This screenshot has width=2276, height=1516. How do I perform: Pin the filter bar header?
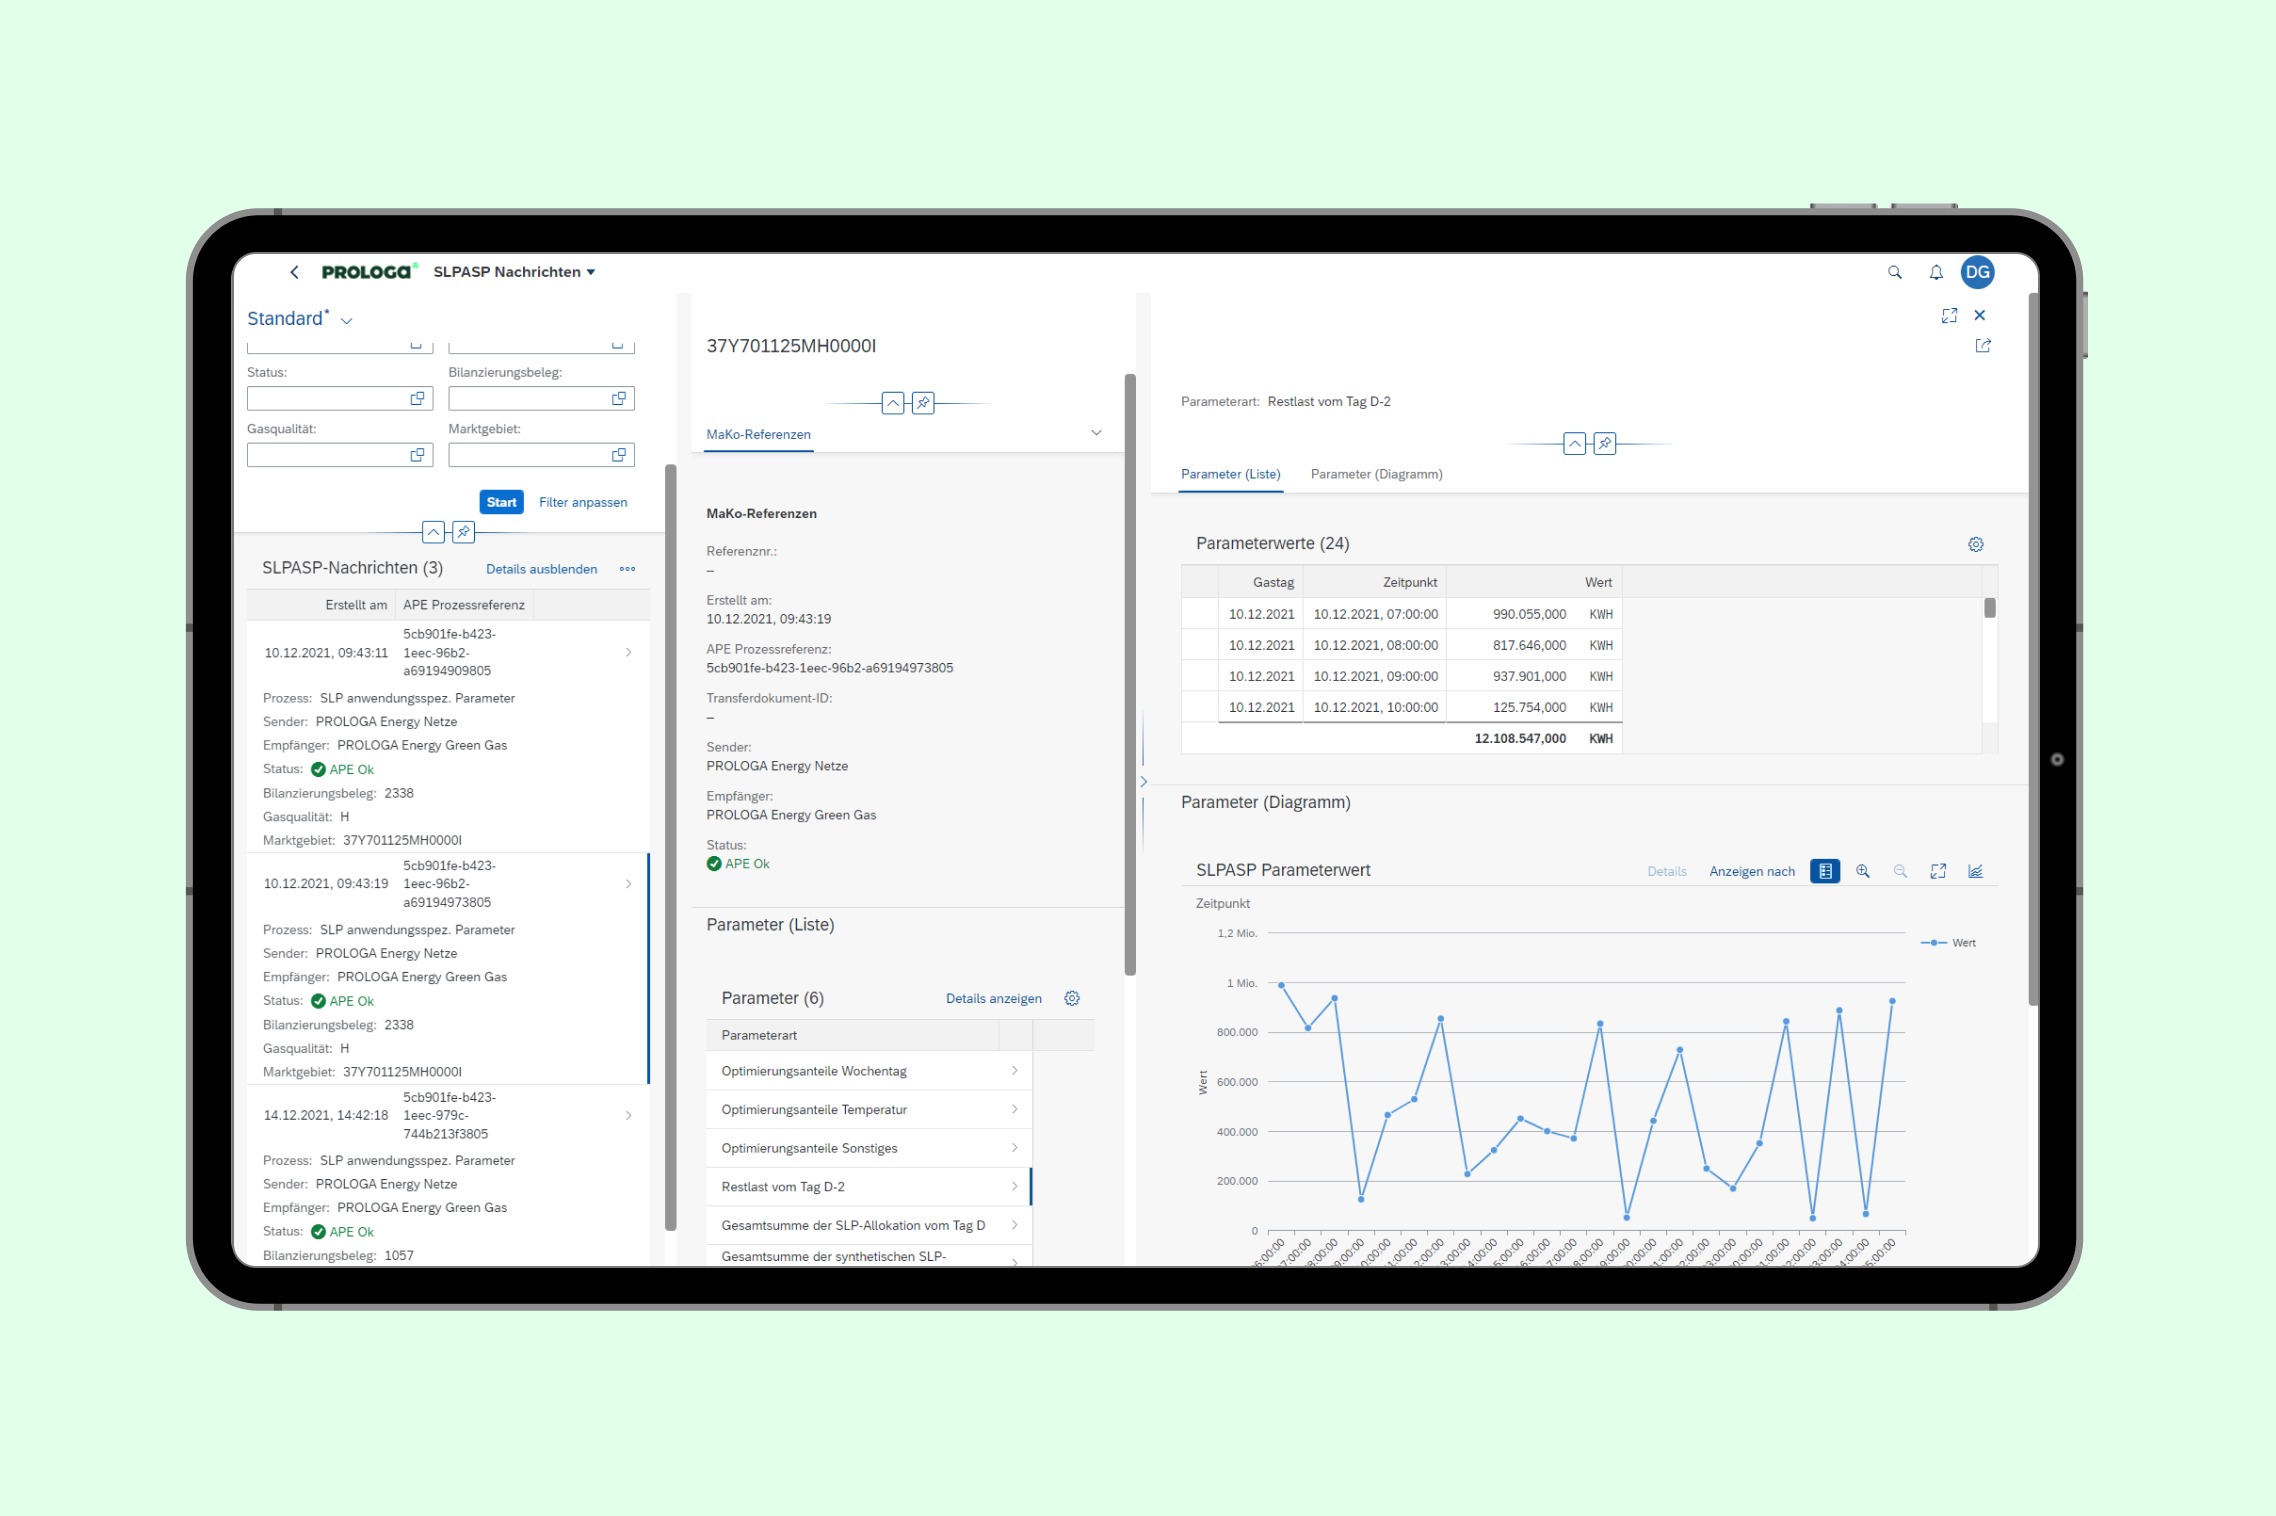(463, 532)
